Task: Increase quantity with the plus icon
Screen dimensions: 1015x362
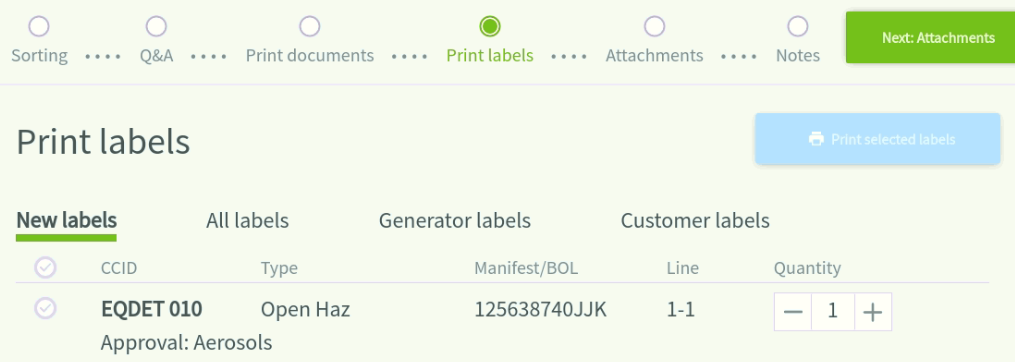Action: [873, 312]
